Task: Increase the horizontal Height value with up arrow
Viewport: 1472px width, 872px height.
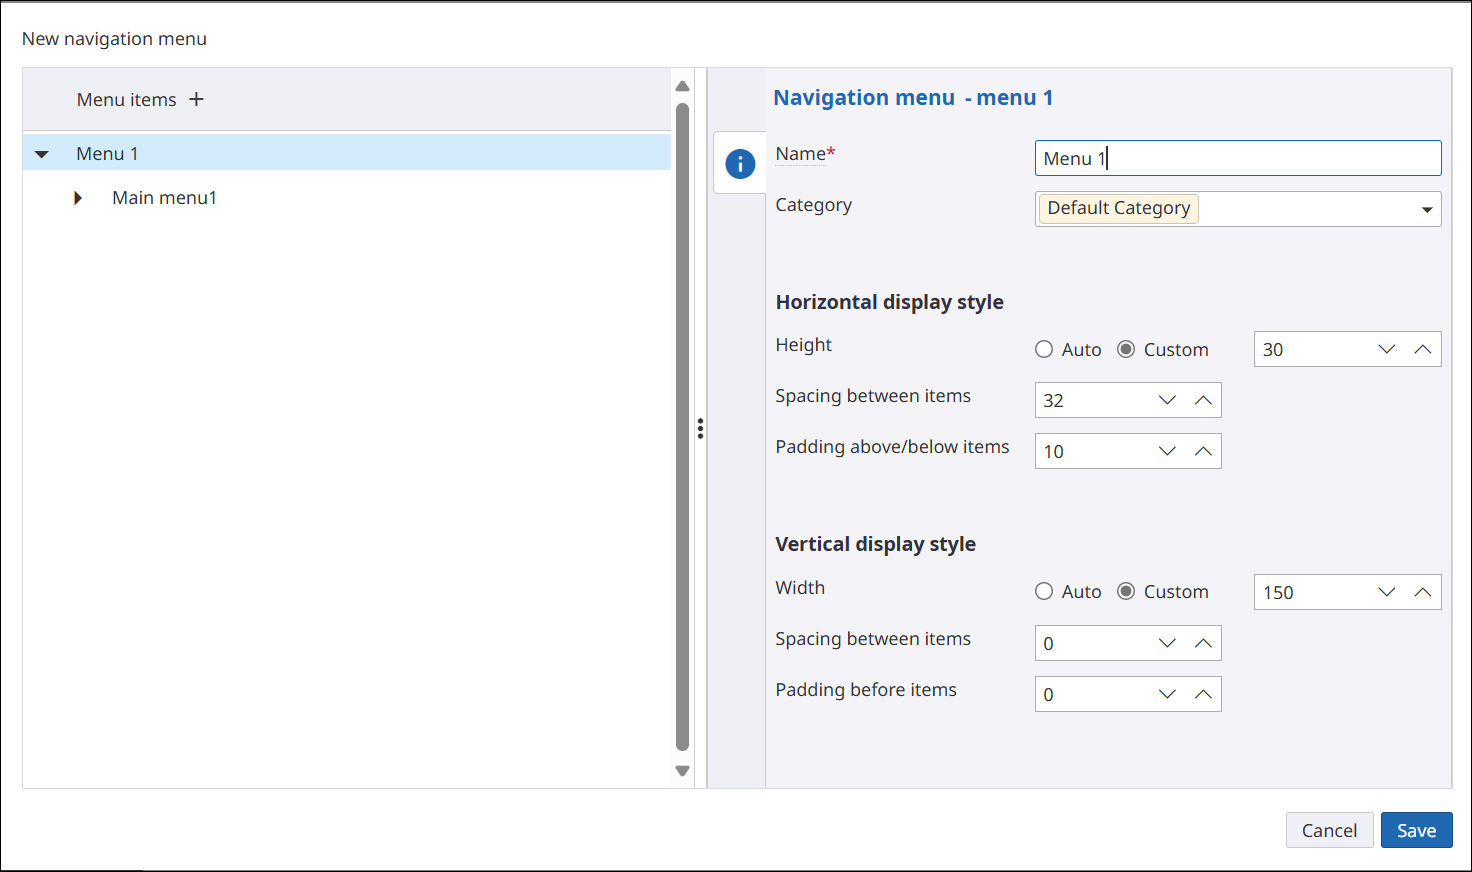Action: tap(1422, 349)
